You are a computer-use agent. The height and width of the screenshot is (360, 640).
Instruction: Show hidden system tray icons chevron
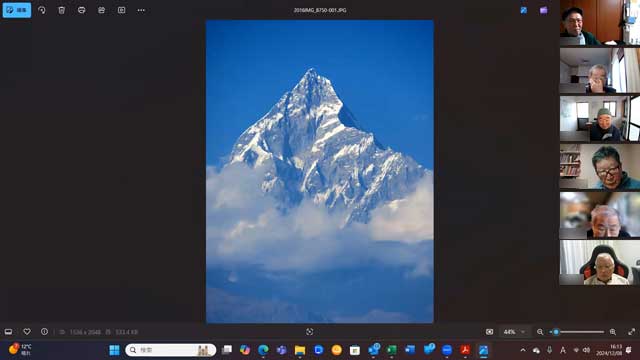click(523, 350)
